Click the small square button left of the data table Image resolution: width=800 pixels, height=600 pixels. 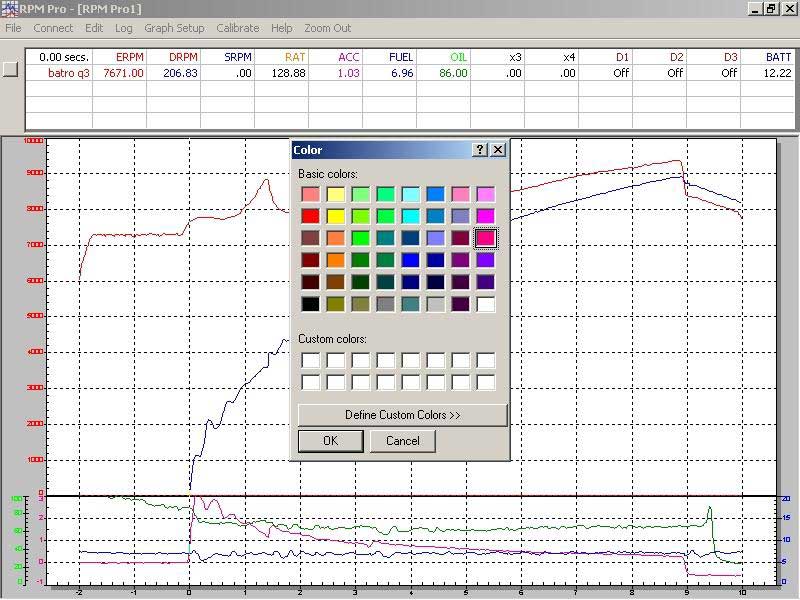tap(10, 69)
